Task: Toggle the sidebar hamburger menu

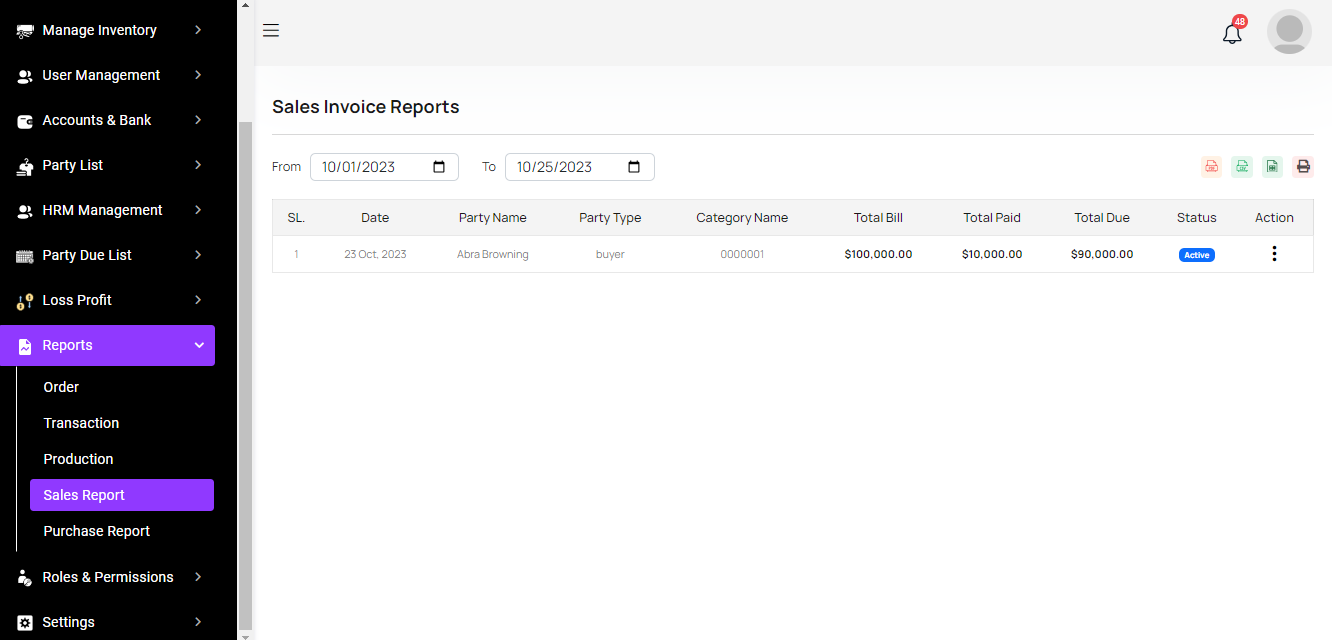Action: pyautogui.click(x=271, y=31)
